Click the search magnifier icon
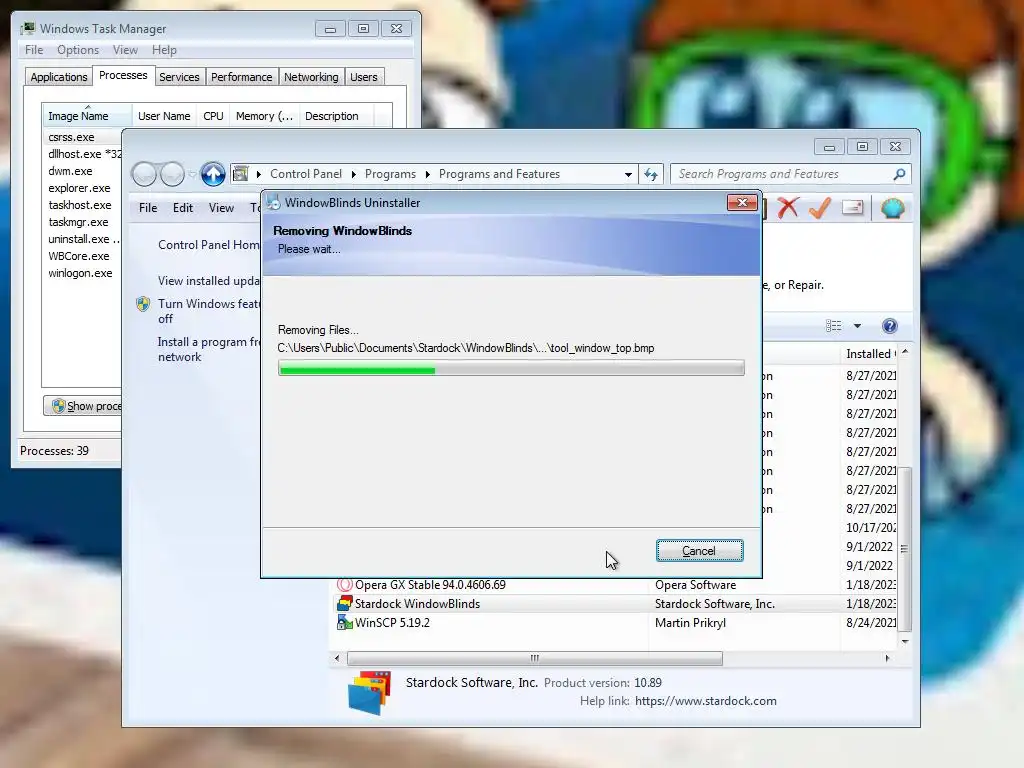1024x768 pixels. pos(899,174)
